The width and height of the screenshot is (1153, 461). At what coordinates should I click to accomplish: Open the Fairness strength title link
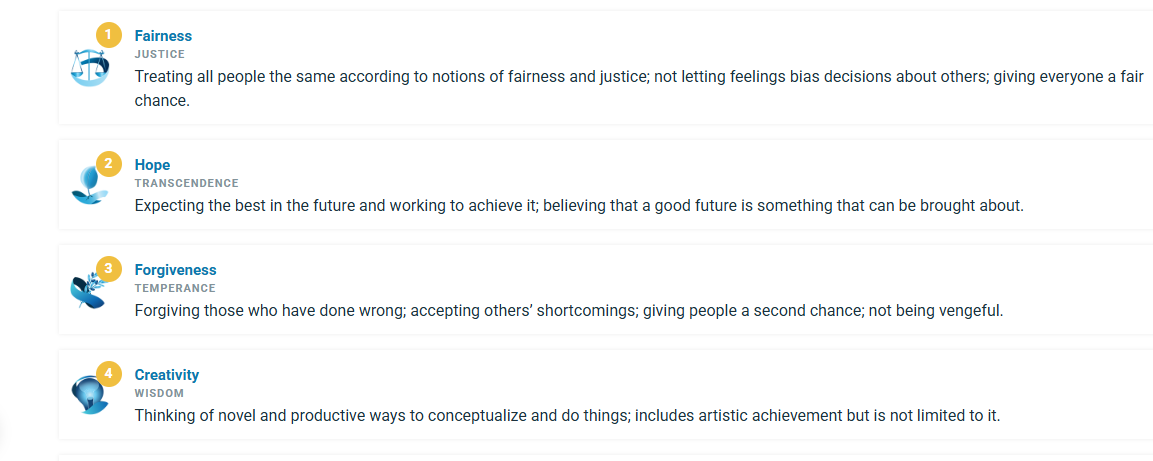[163, 36]
